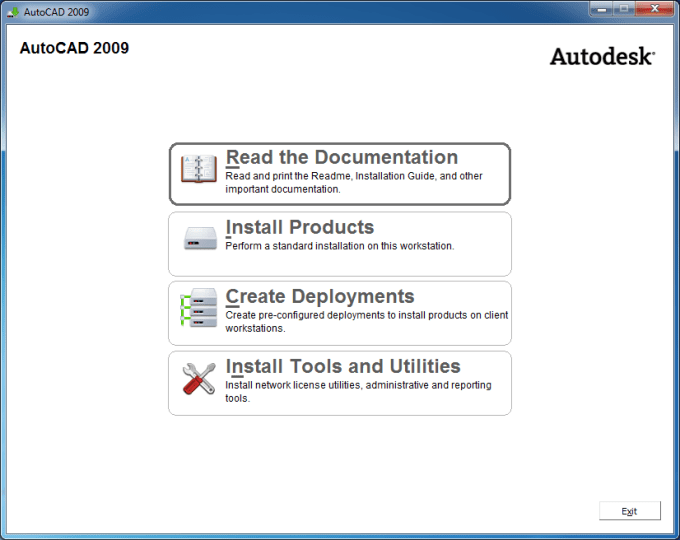680x540 pixels.
Task: Click 'Create pre-configured deployments' description text
Action: pyautogui.click(x=366, y=321)
